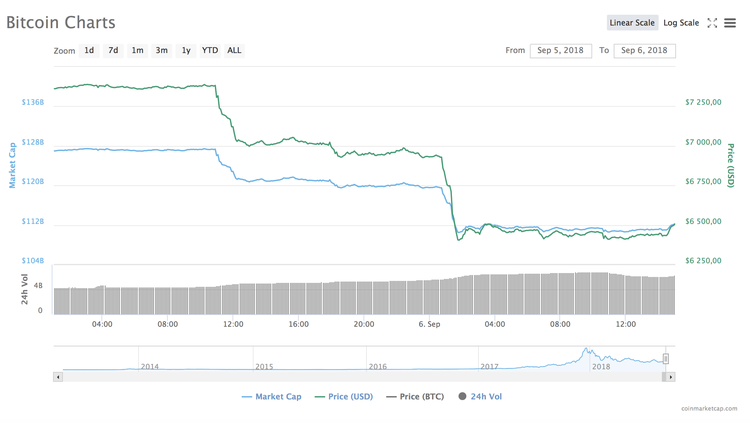Open the chart hamburger menu
The image size is (750, 423).
(x=729, y=23)
